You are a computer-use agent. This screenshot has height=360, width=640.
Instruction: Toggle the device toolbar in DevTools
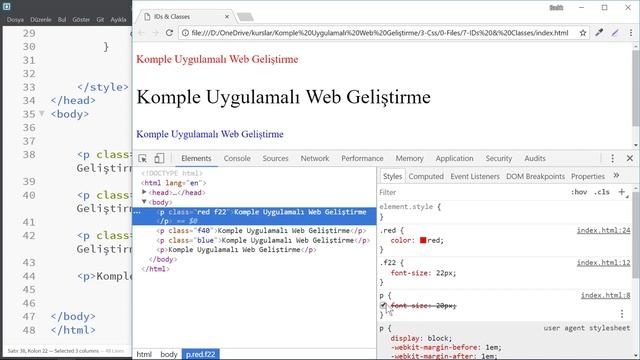coord(159,158)
